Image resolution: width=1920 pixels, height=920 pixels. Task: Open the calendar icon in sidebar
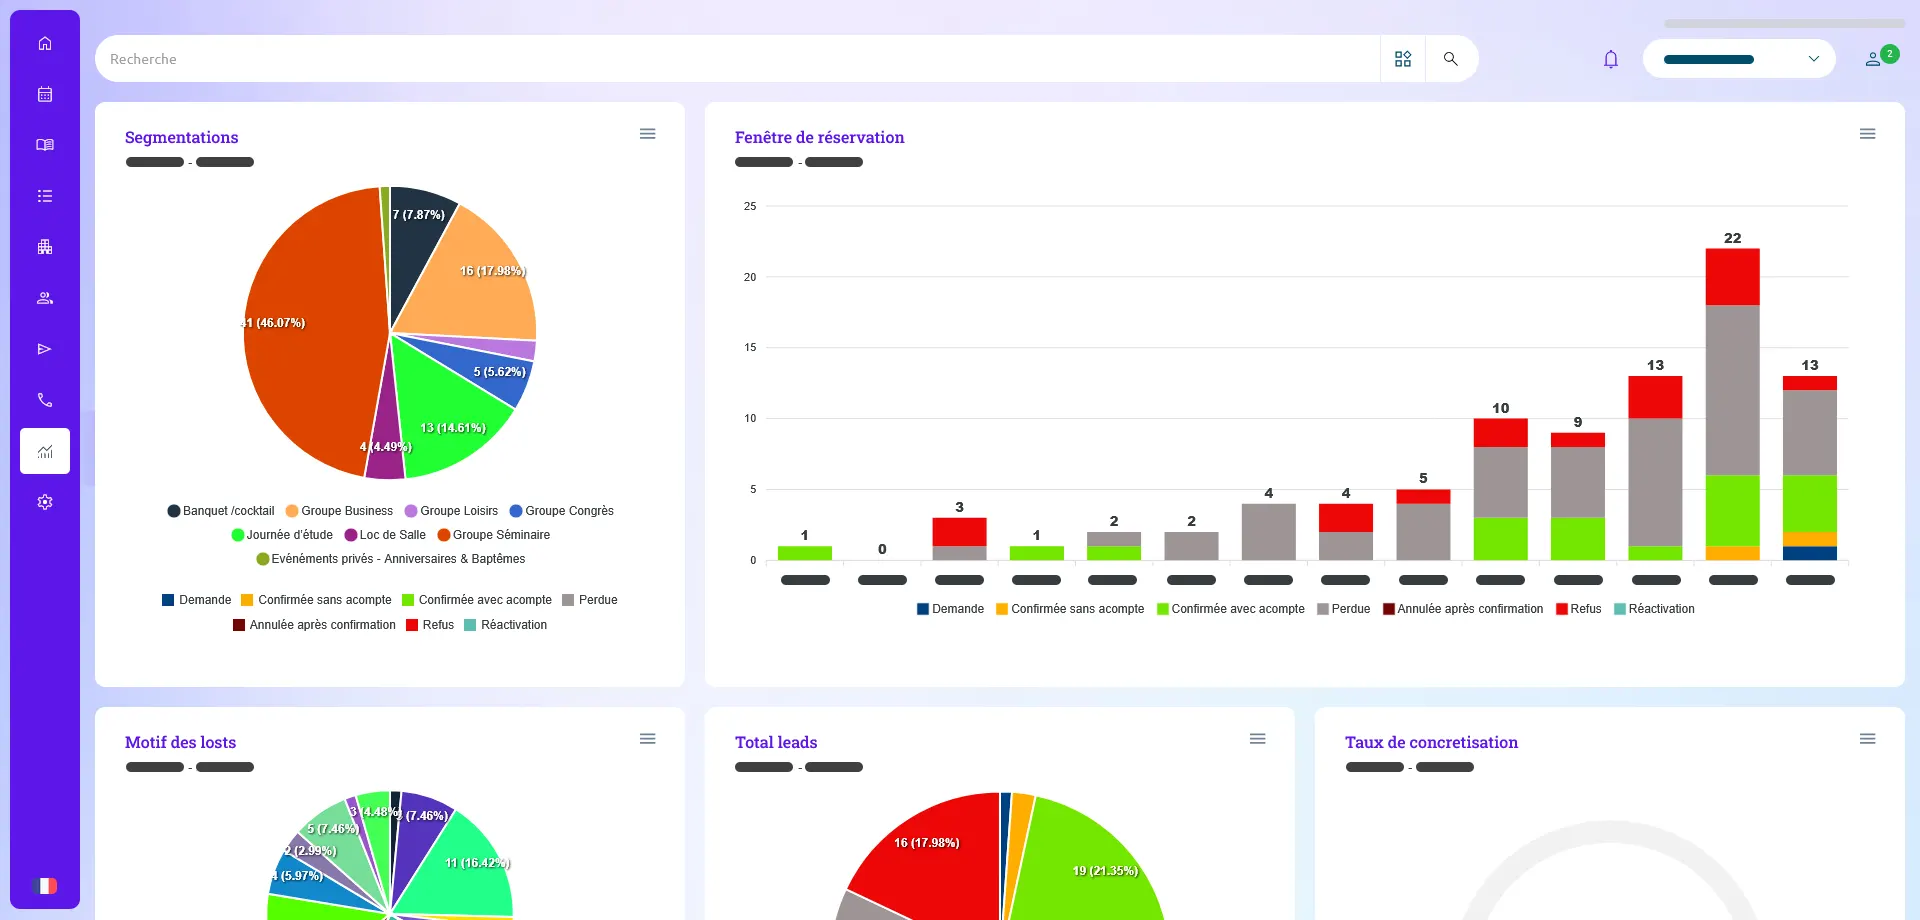[45, 94]
